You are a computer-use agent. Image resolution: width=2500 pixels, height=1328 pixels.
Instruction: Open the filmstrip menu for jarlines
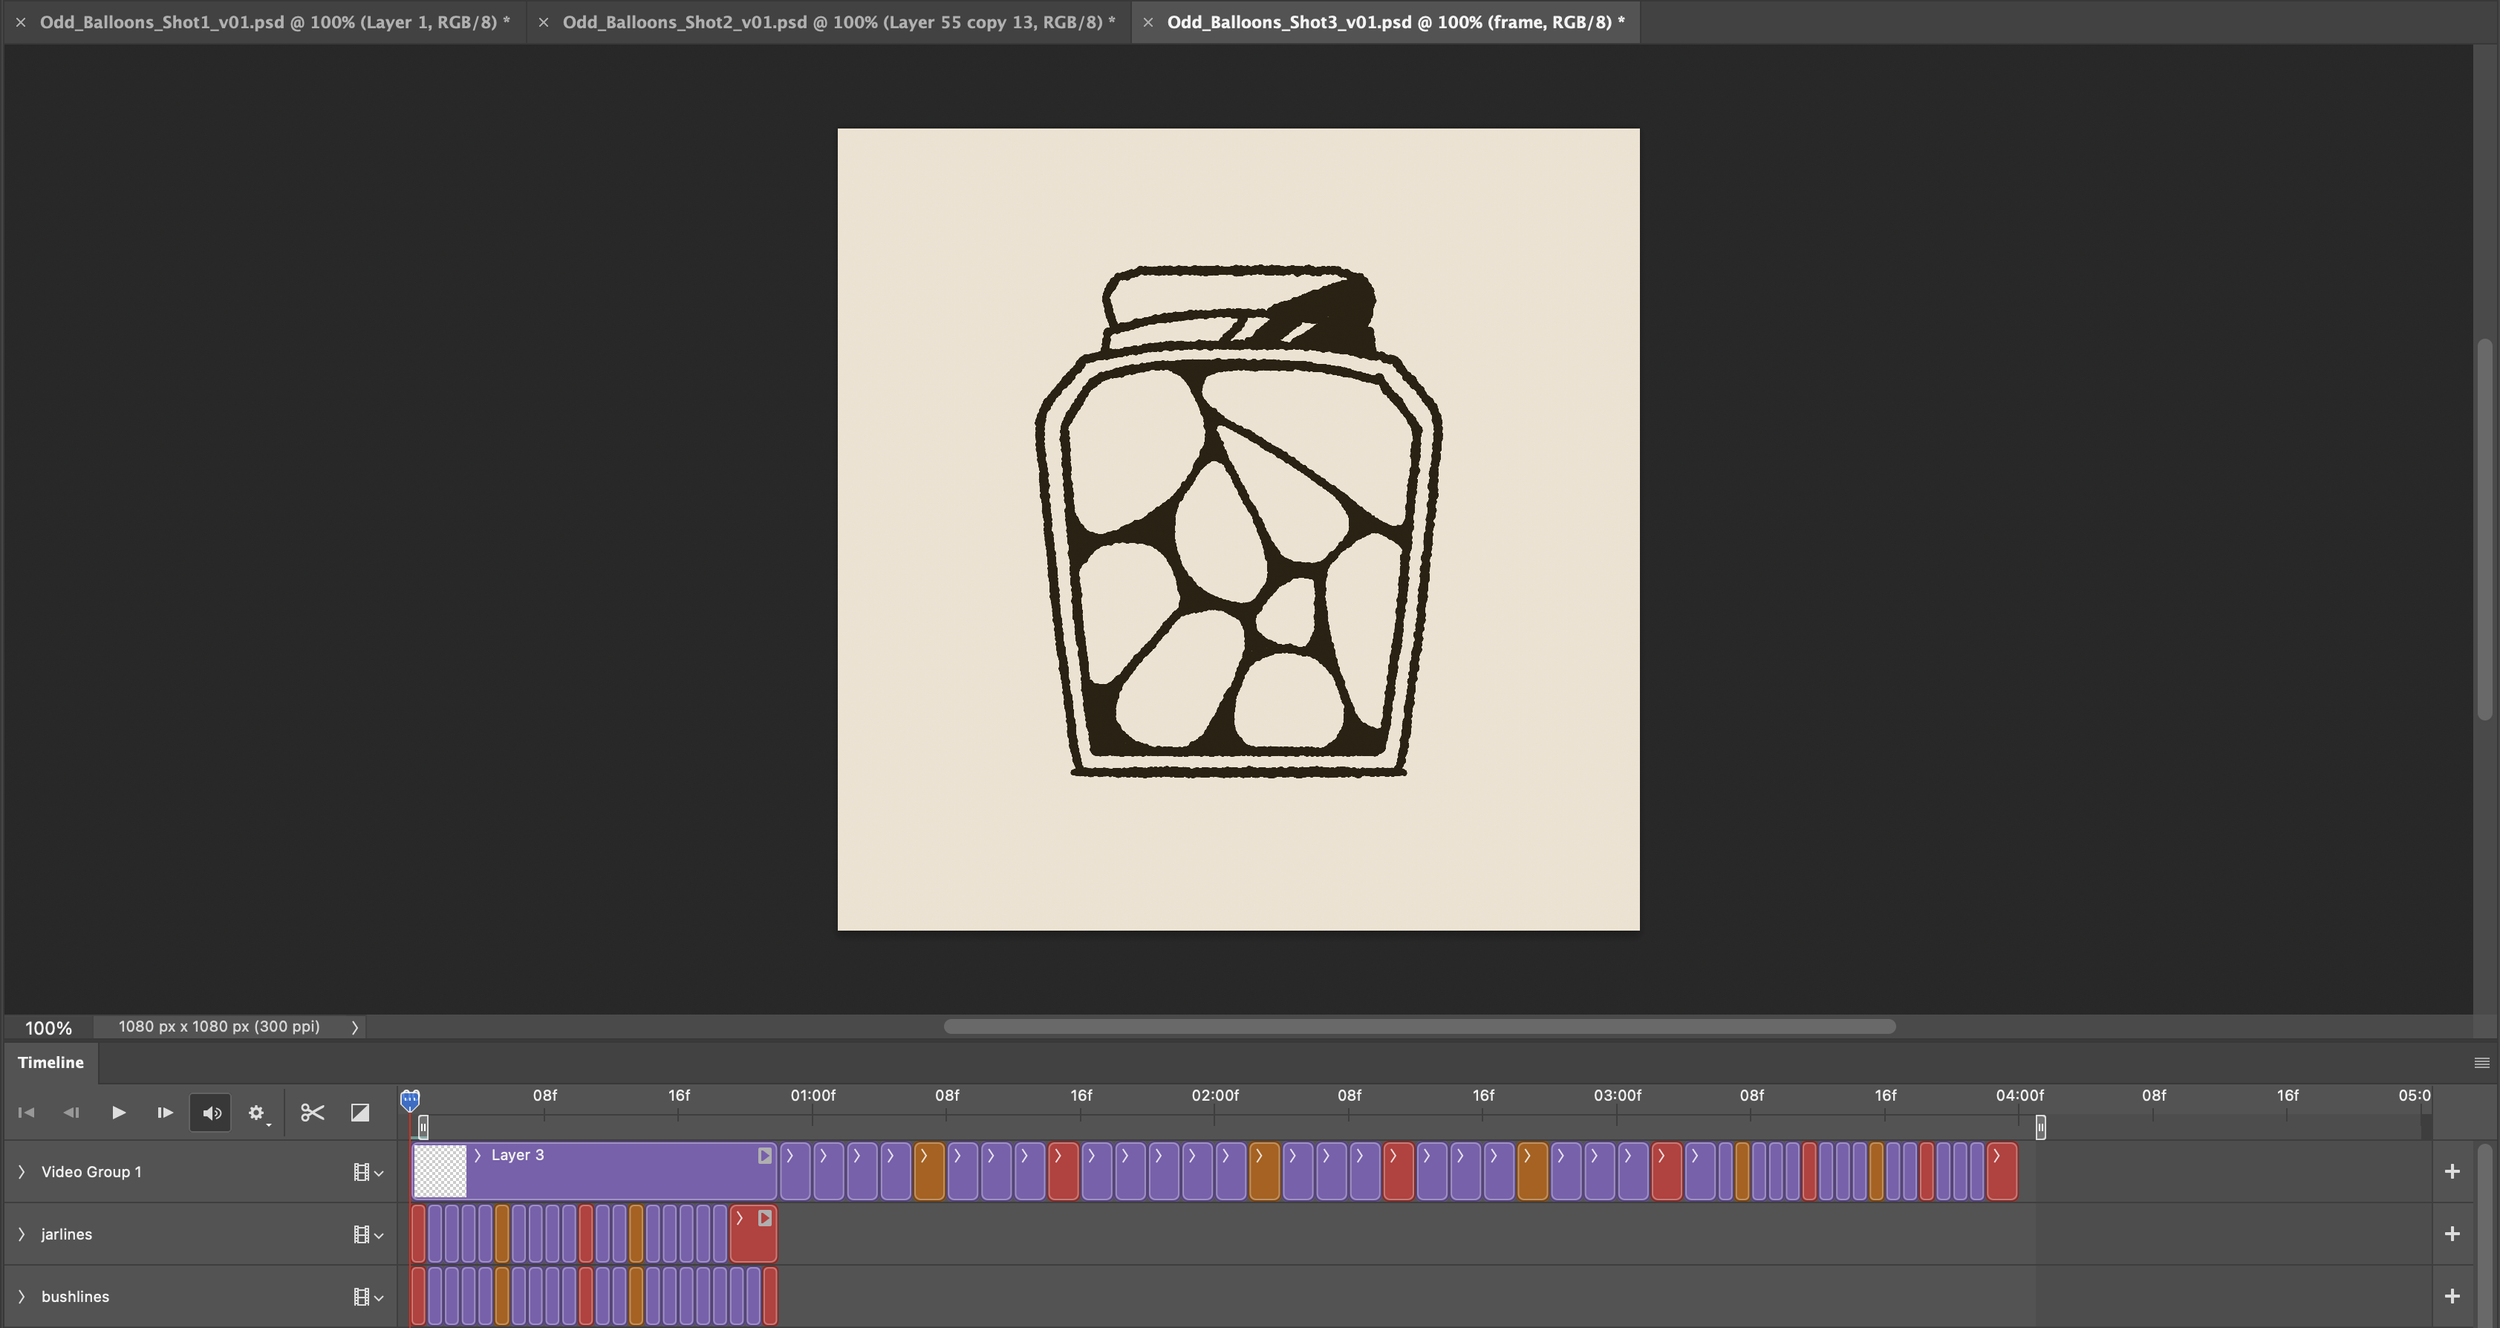tap(367, 1235)
